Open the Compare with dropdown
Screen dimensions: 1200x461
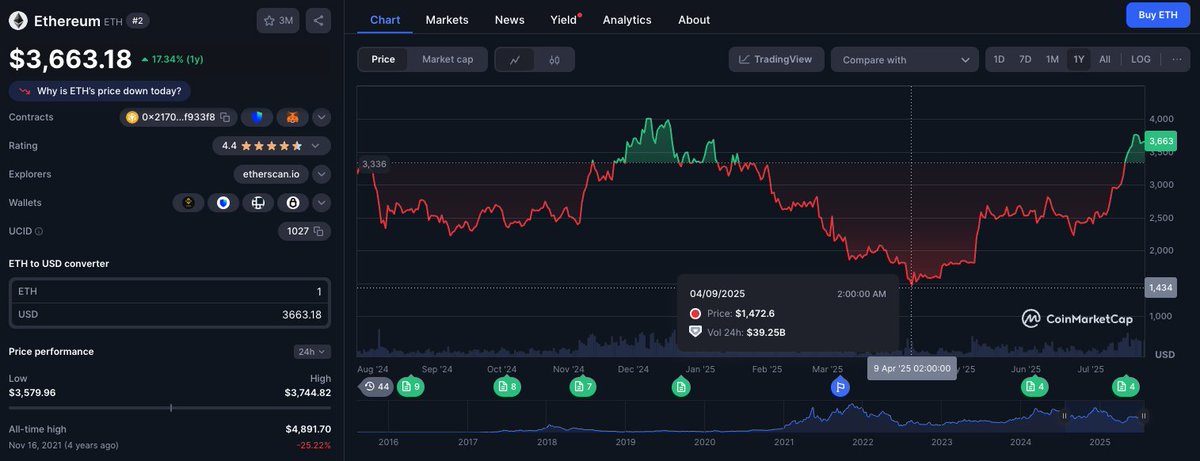(904, 60)
